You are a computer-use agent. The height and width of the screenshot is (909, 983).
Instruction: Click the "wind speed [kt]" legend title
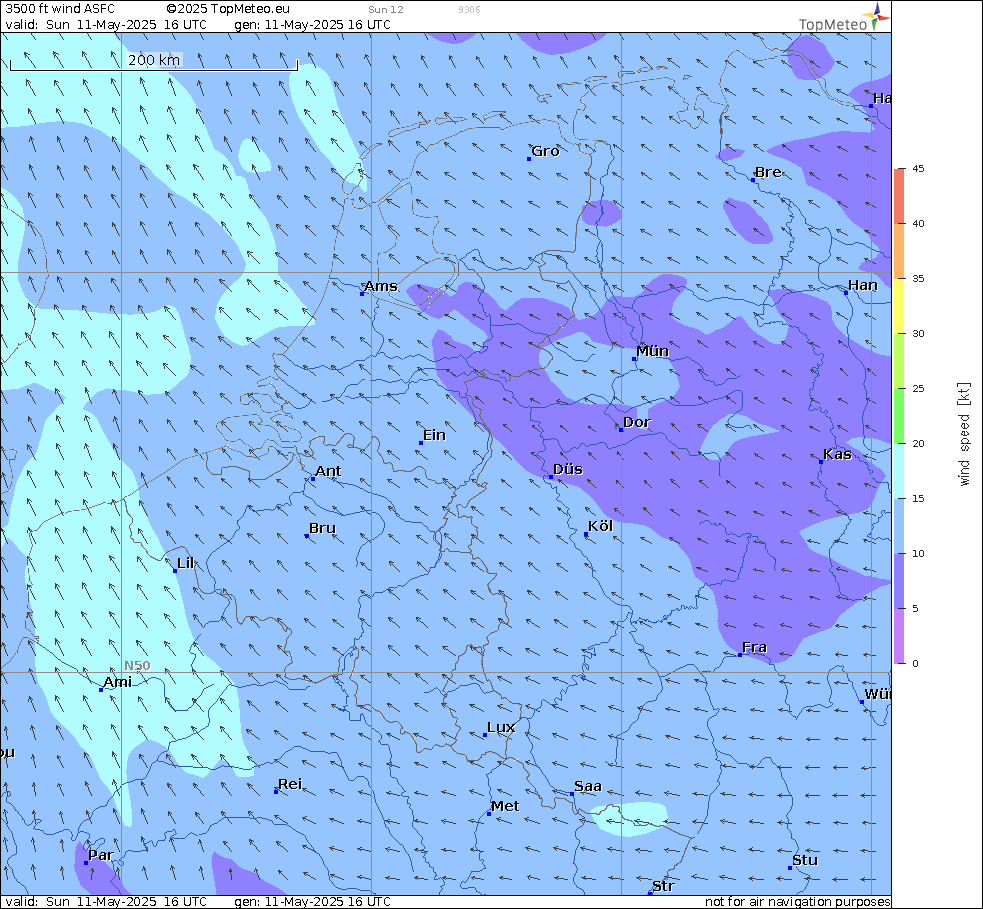click(x=964, y=434)
